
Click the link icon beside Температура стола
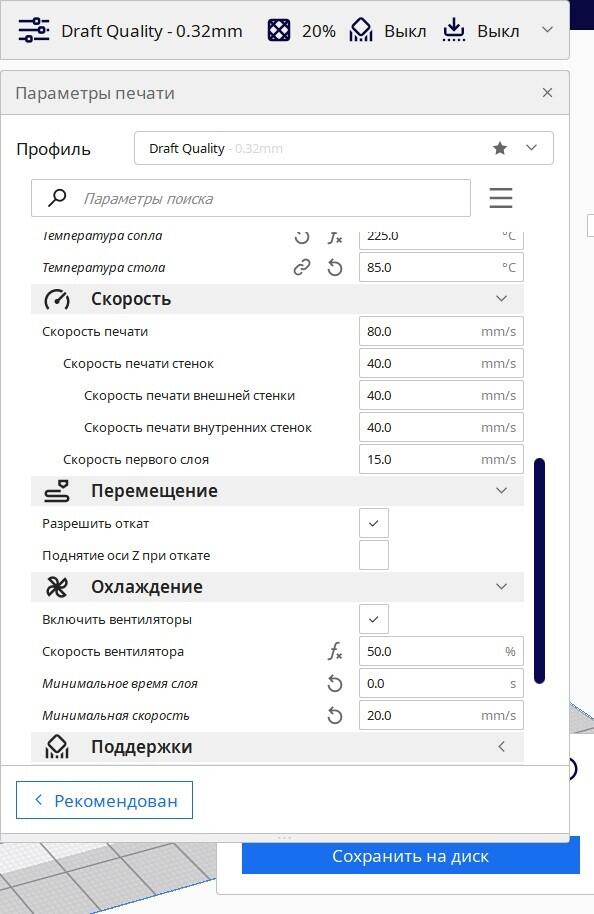(301, 268)
